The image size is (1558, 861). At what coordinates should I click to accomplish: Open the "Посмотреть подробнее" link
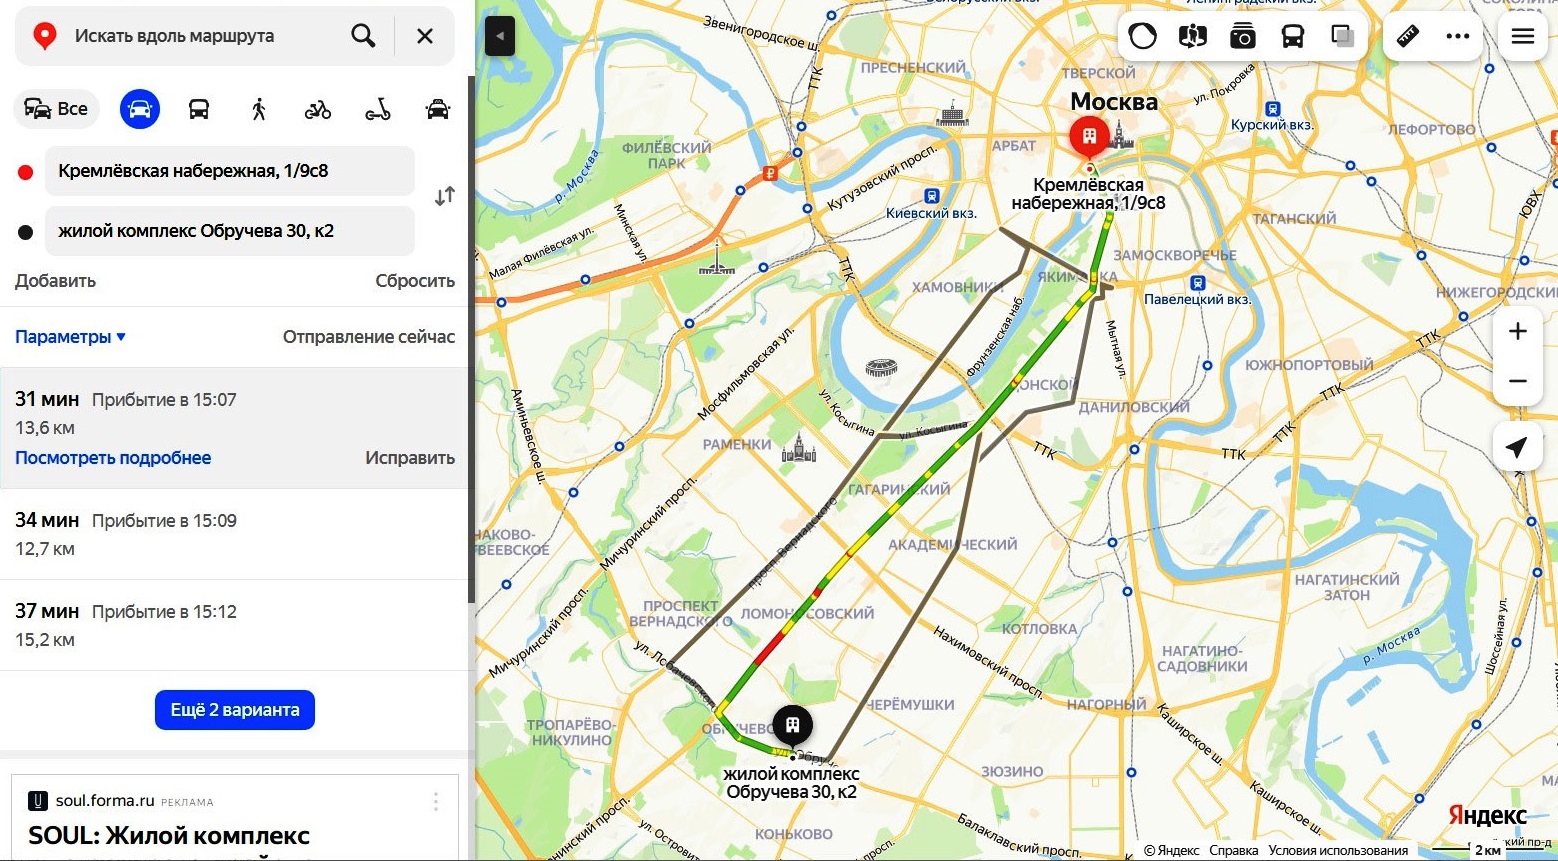[x=113, y=458]
